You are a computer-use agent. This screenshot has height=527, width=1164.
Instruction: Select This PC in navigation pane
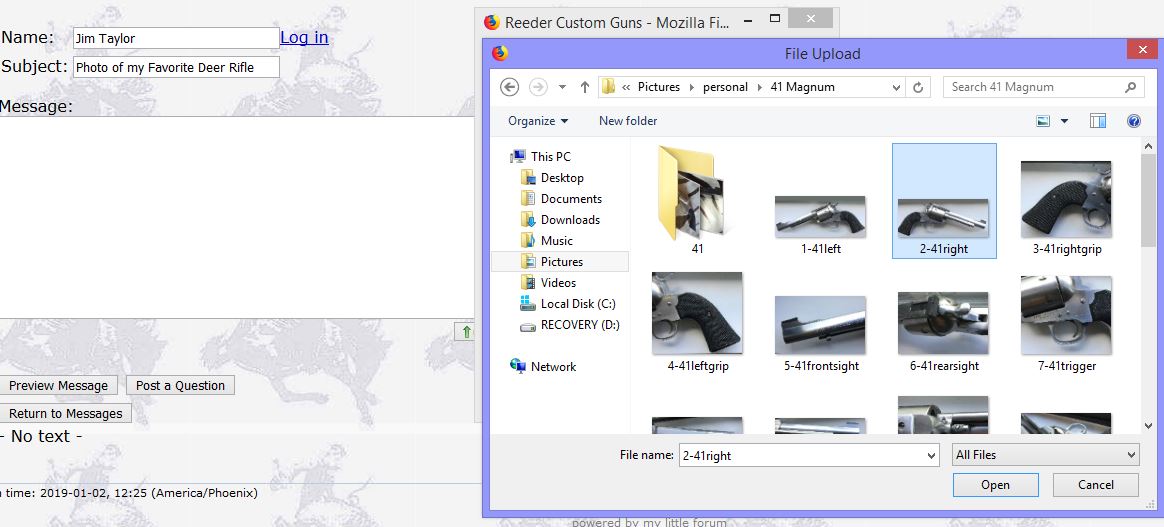click(x=540, y=157)
